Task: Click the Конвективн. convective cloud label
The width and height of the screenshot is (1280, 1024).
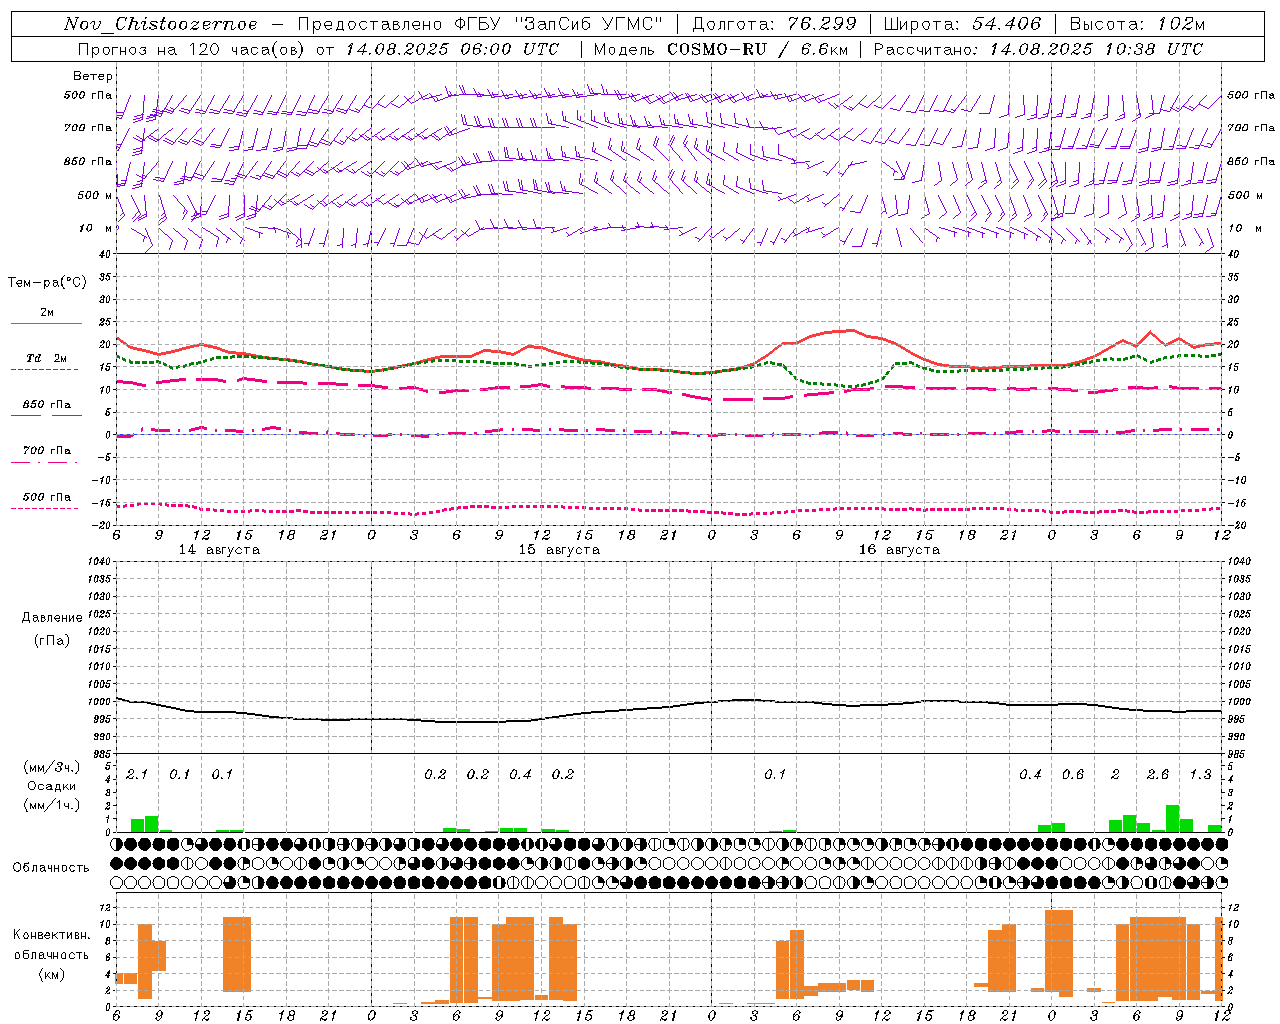Action: [x=51, y=935]
